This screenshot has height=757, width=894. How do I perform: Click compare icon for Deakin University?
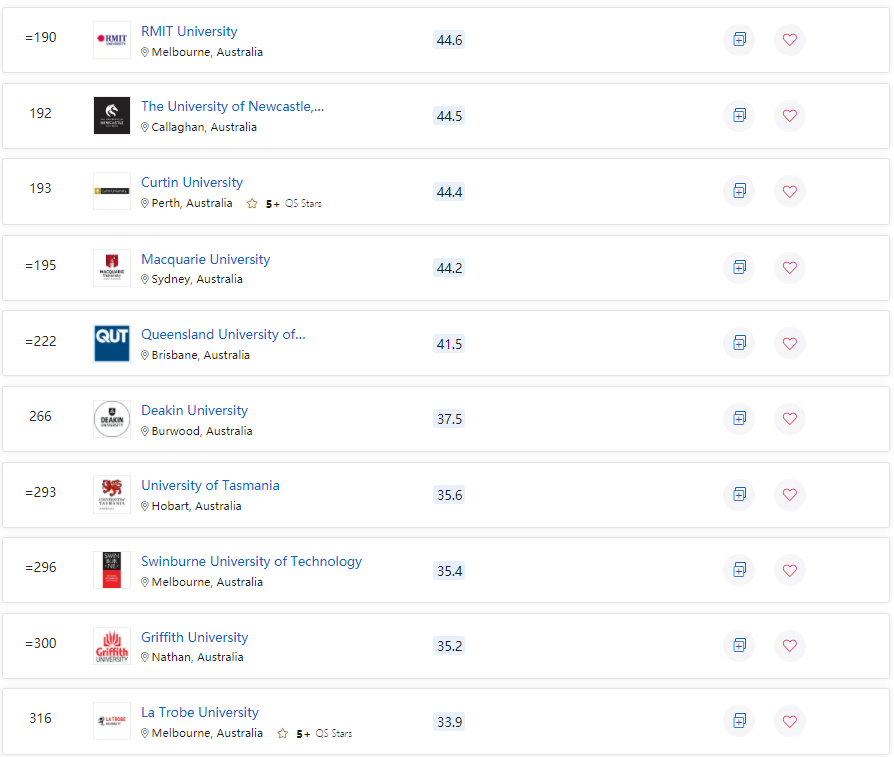[x=739, y=418]
